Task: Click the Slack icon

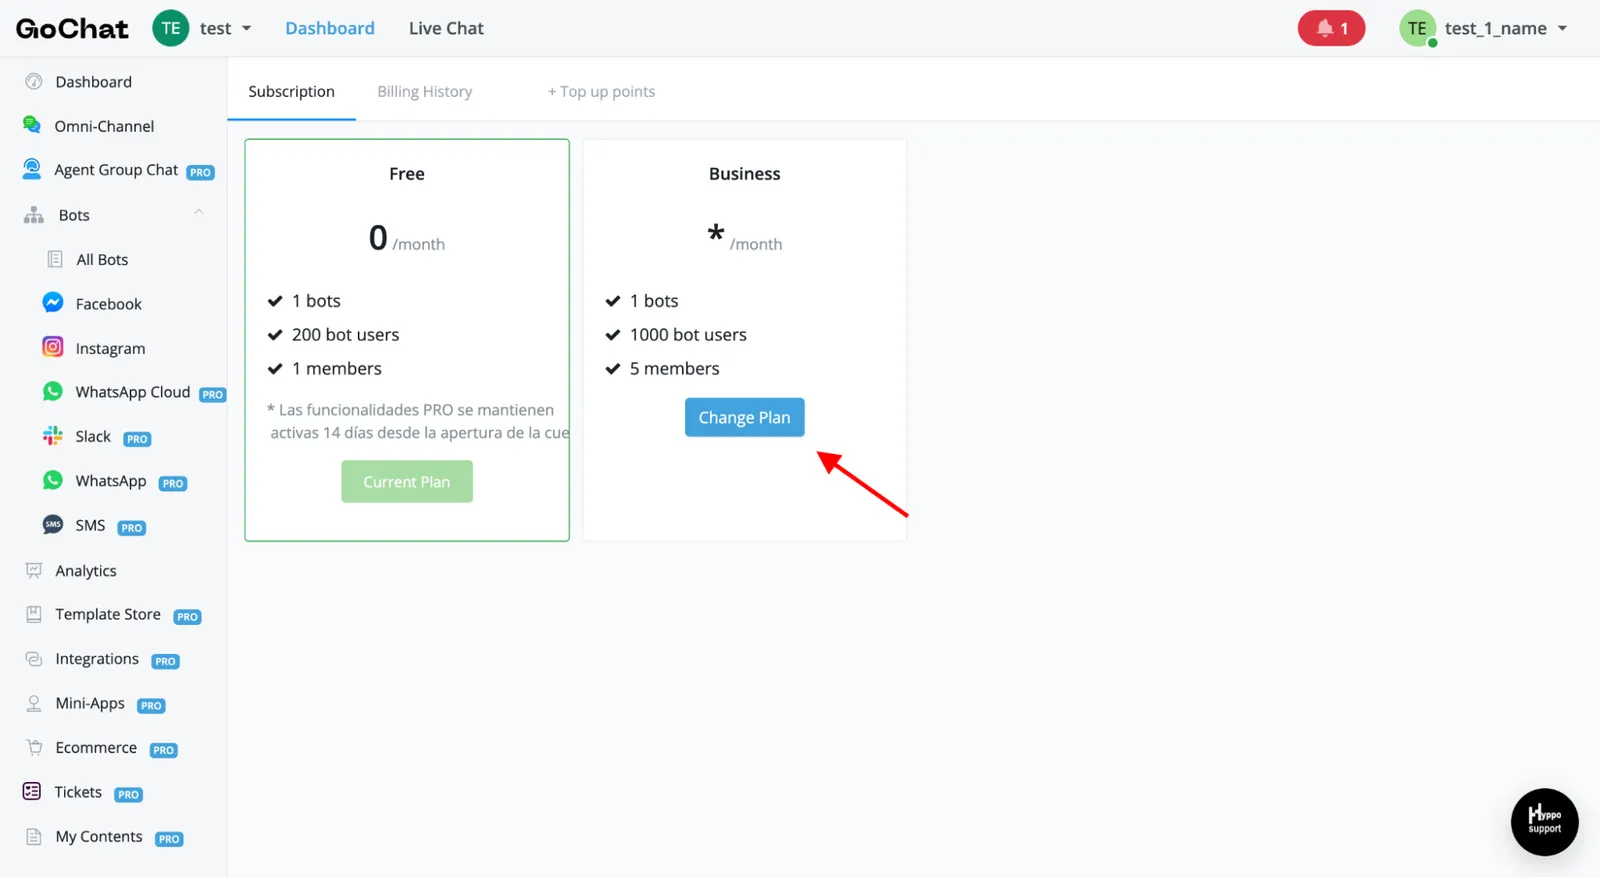Action: pyautogui.click(x=53, y=436)
